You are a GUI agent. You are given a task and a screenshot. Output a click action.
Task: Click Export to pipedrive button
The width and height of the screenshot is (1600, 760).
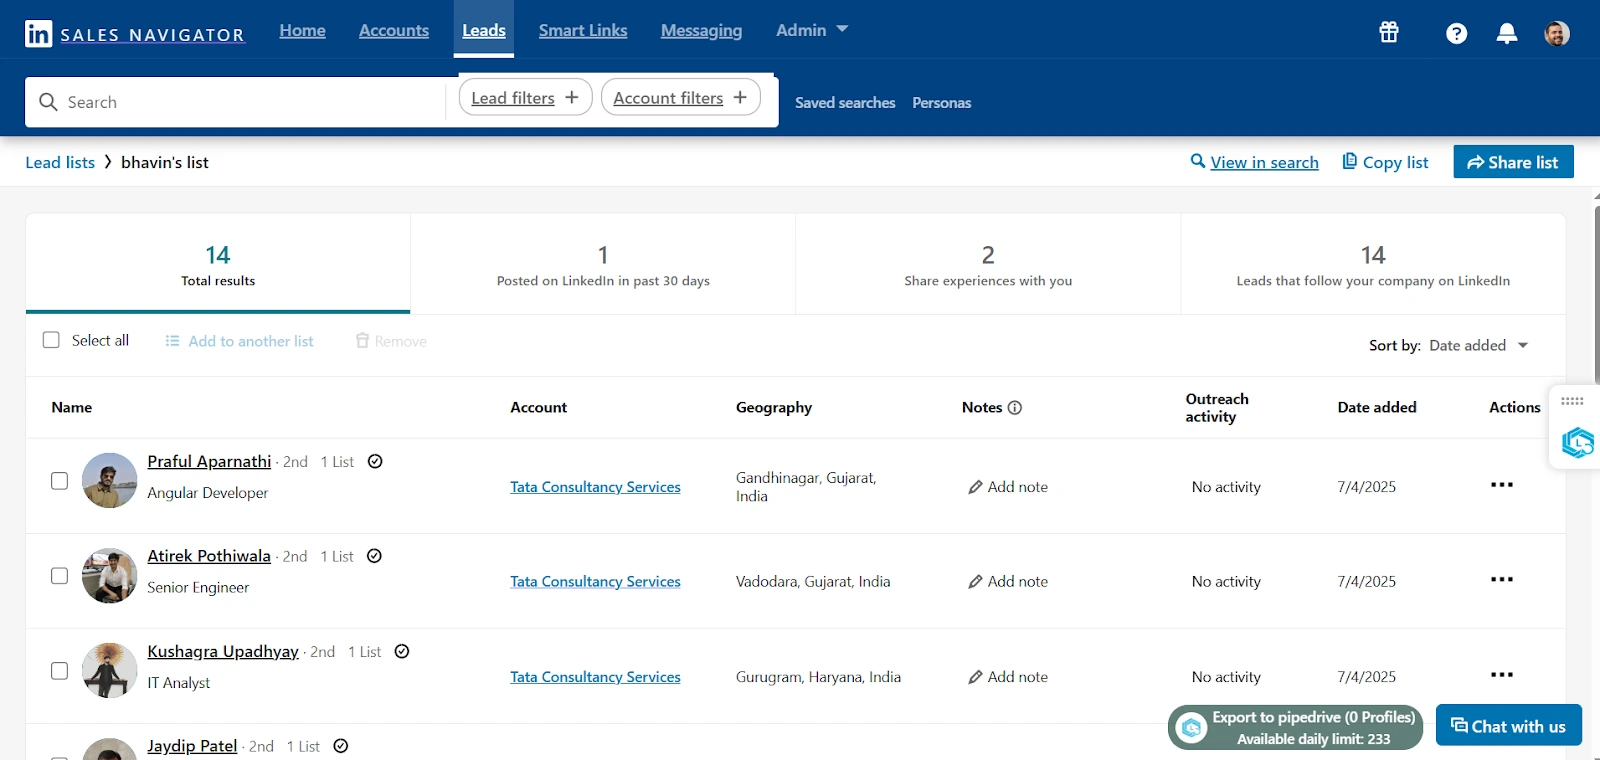[x=1295, y=728]
